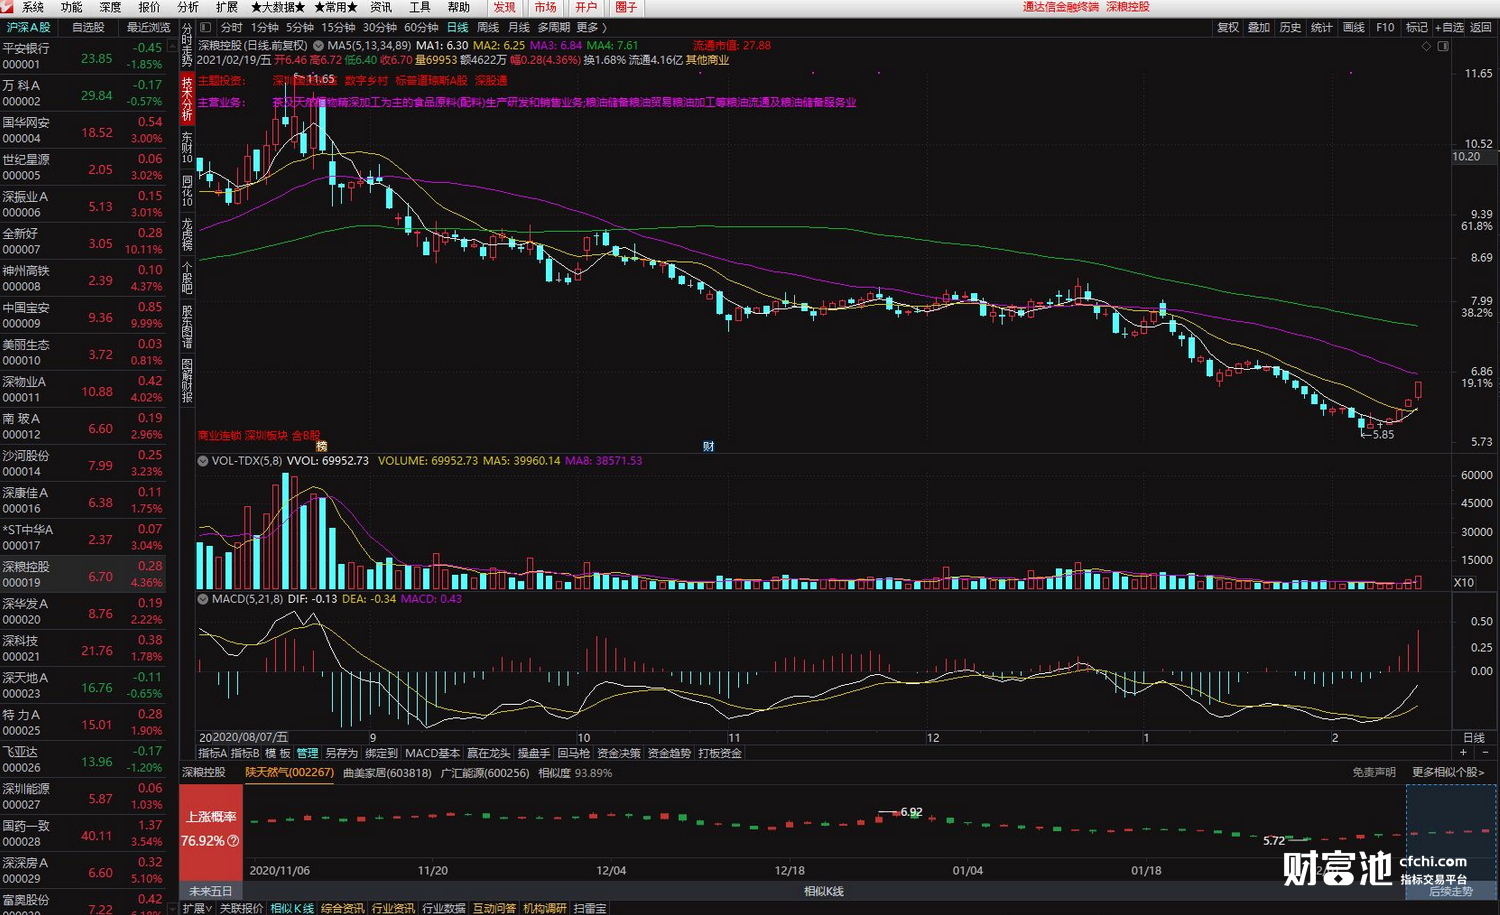
Task: Expand the MA indicator dropdown arrow
Action: [x=318, y=46]
